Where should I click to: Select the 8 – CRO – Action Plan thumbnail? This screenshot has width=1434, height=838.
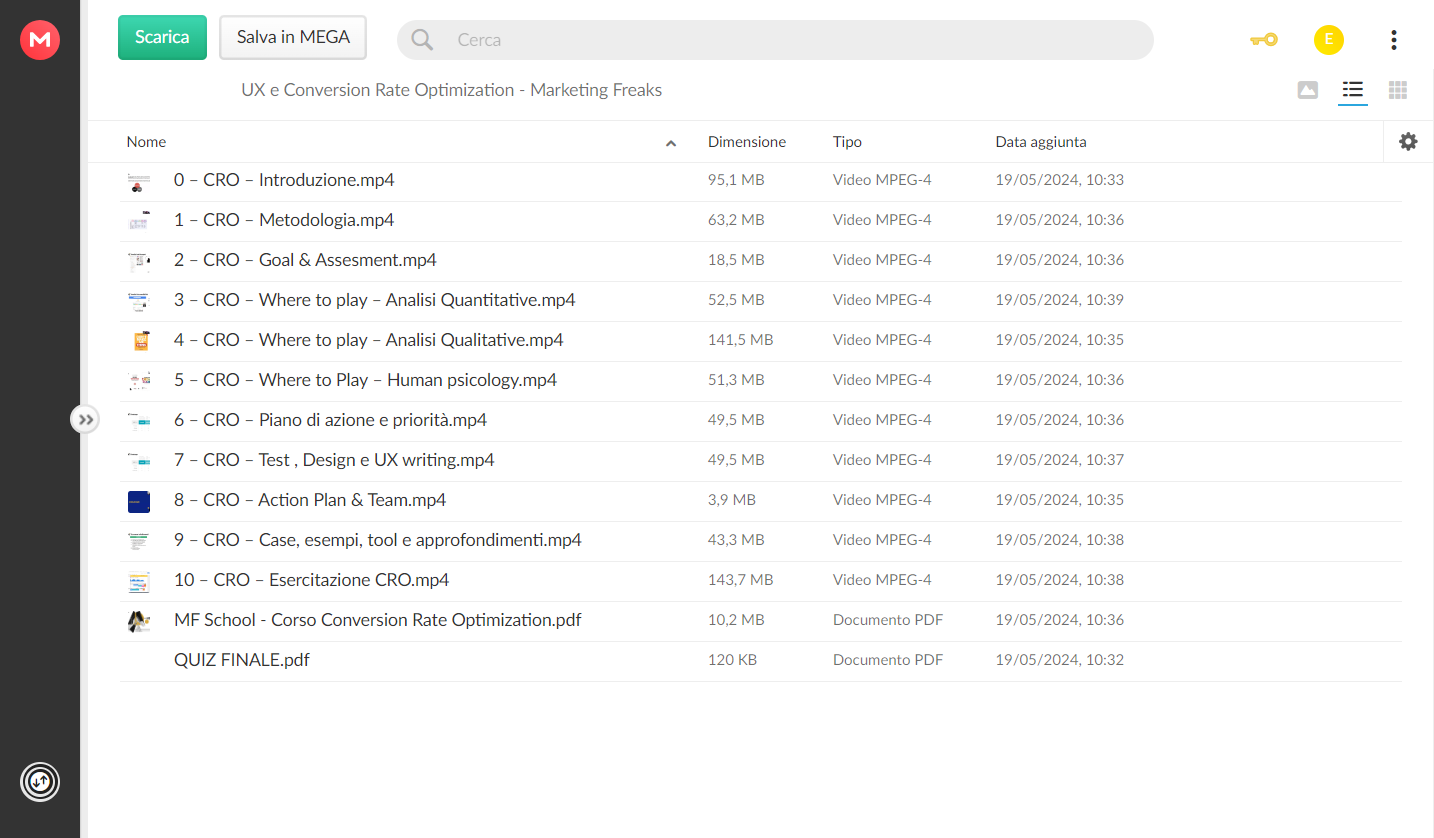(139, 501)
